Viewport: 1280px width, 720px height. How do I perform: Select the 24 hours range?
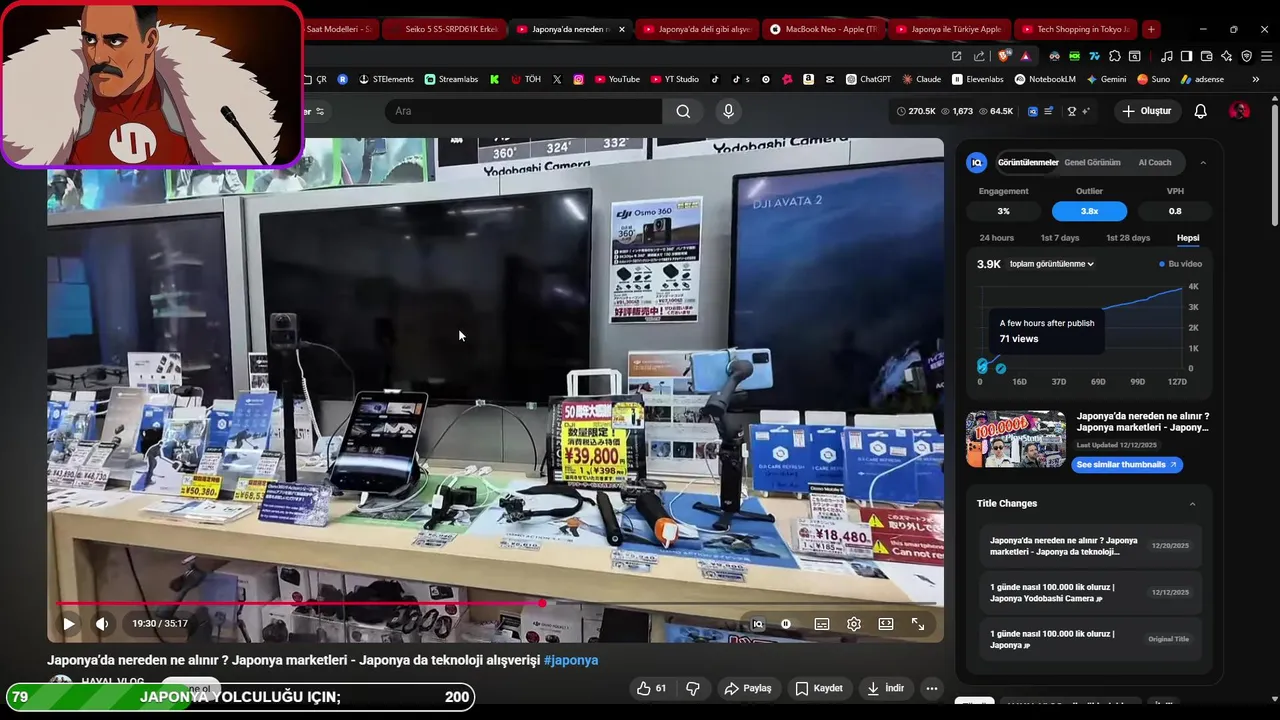(996, 238)
